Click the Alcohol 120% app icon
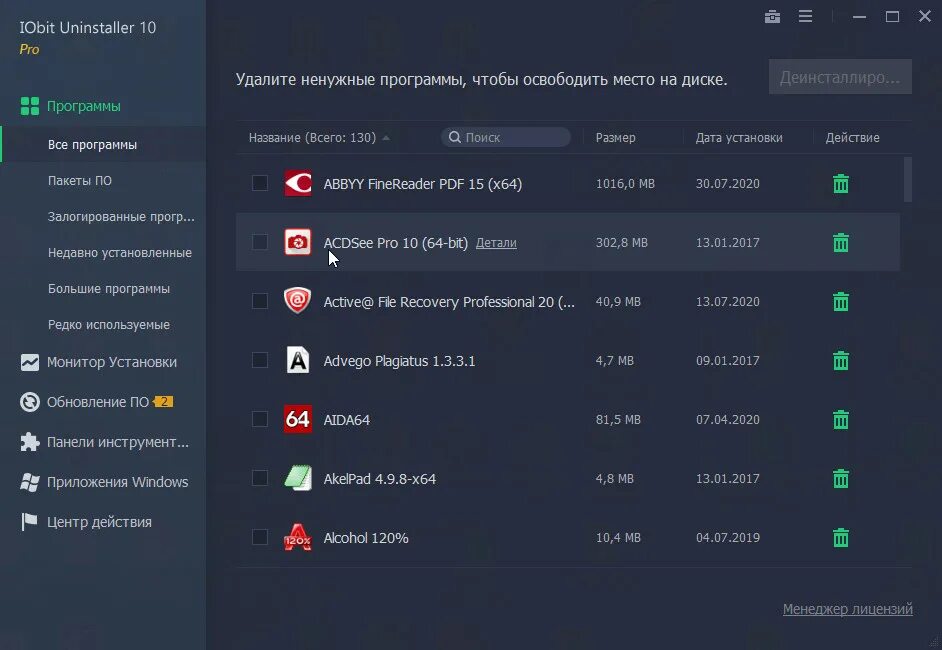The height and width of the screenshot is (650, 942). [297, 537]
